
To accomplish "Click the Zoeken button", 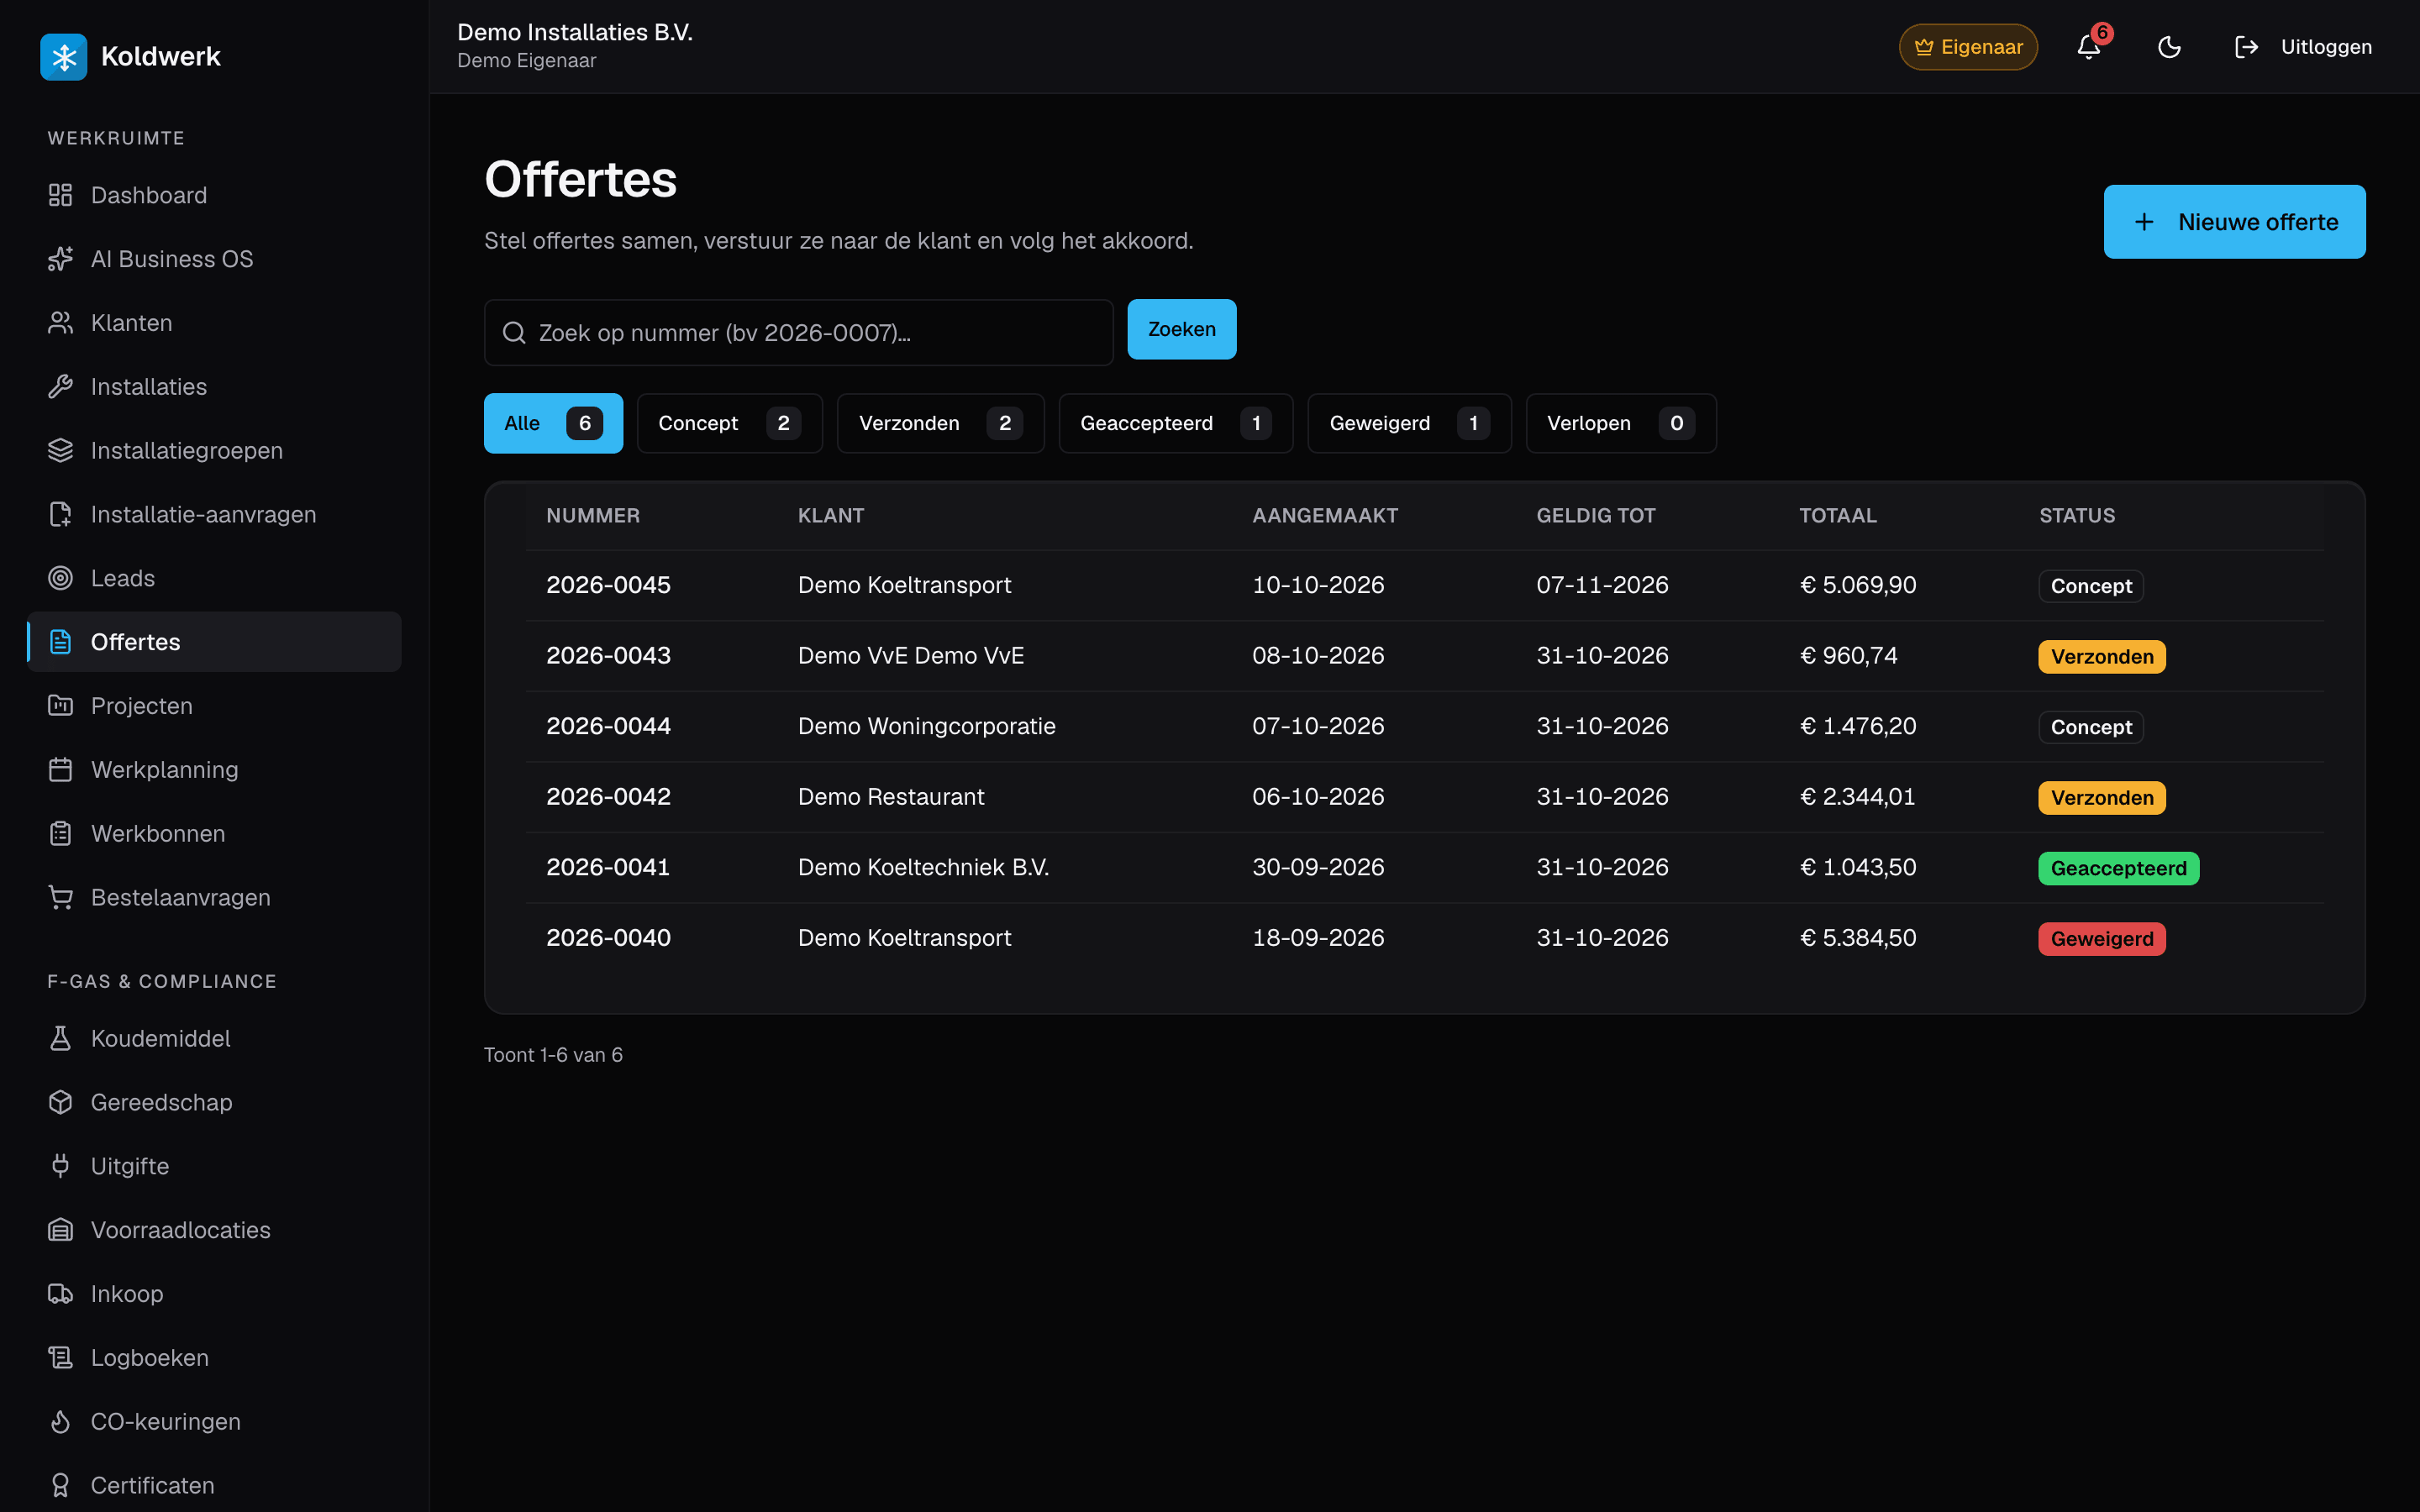I will (x=1182, y=329).
